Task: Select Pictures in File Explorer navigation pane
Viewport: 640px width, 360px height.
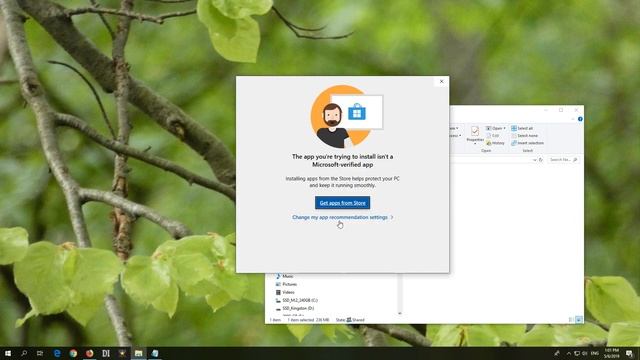Action: (286, 284)
